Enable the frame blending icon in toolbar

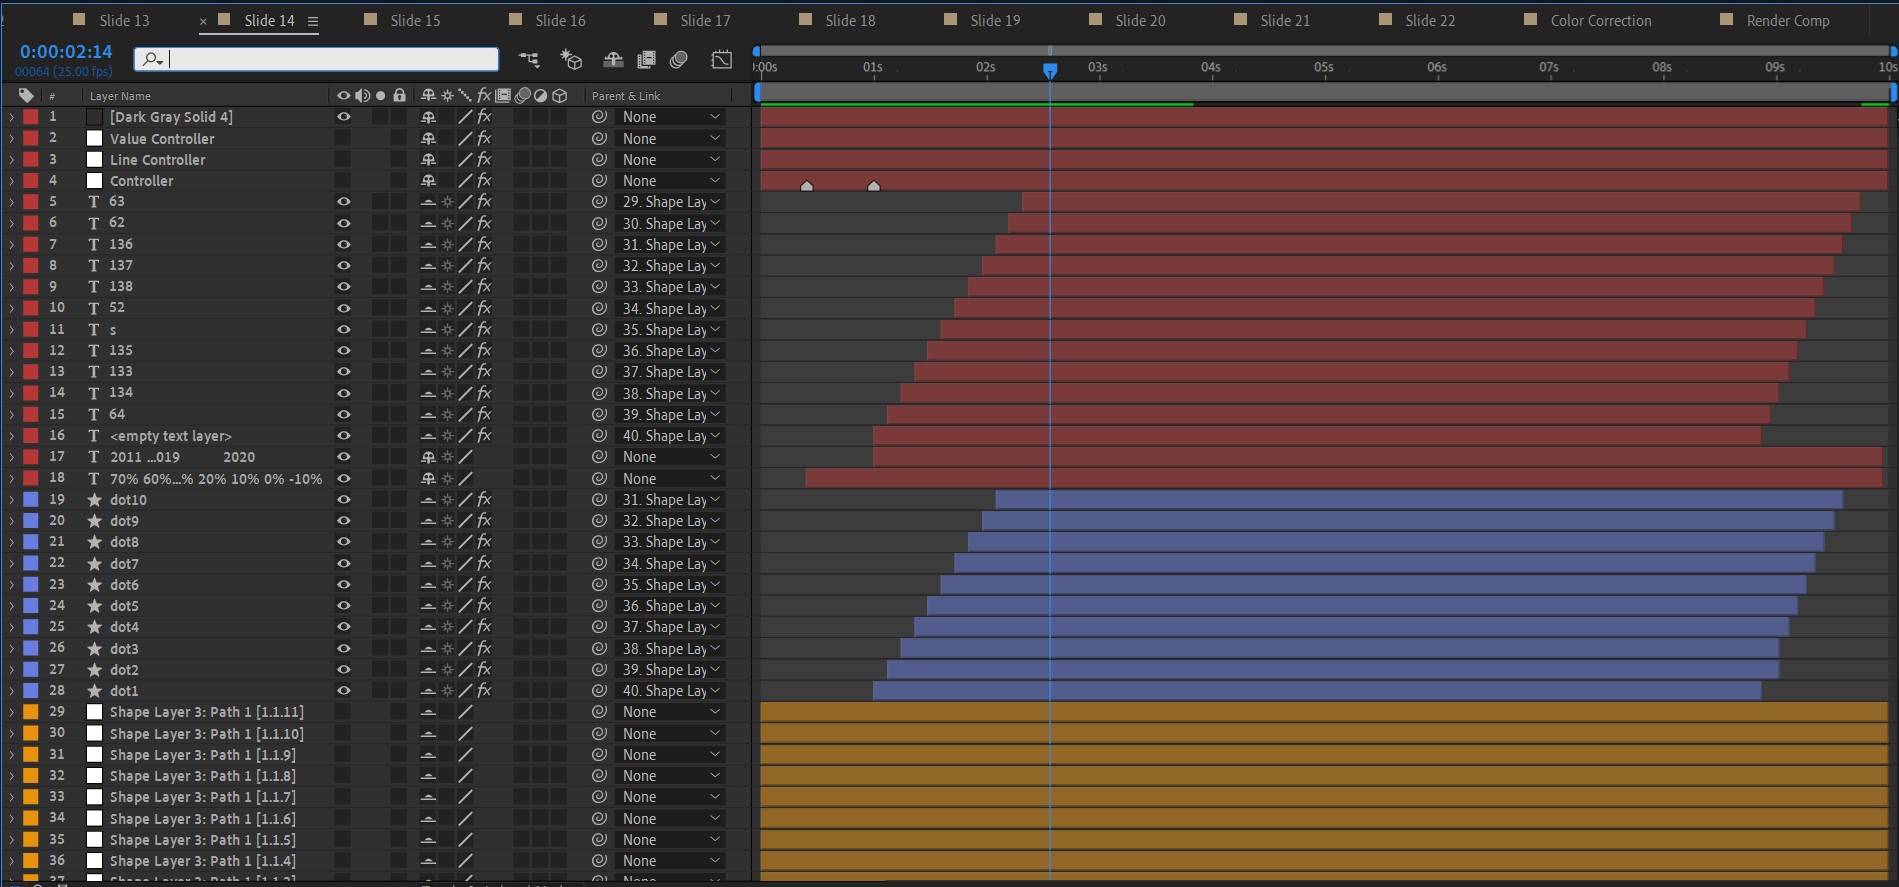646,60
